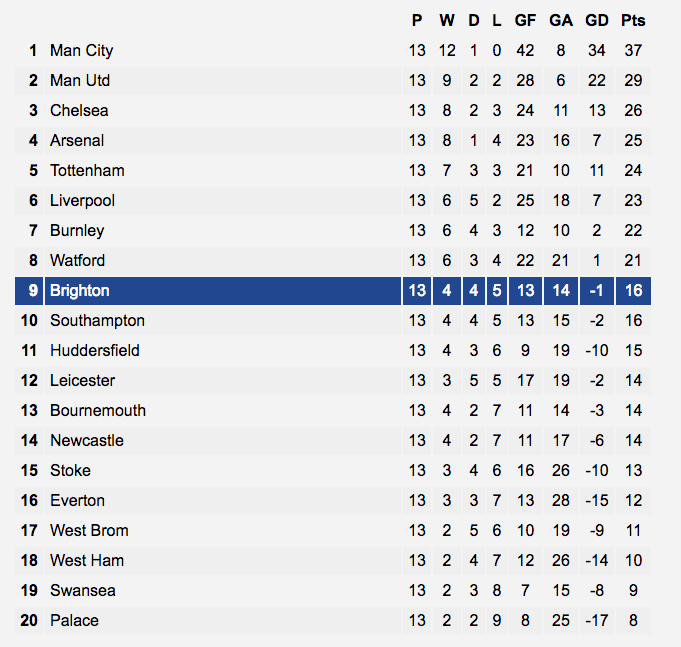The width and height of the screenshot is (681, 647).
Task: Open the Arsenal team entry
Action: click(x=77, y=140)
